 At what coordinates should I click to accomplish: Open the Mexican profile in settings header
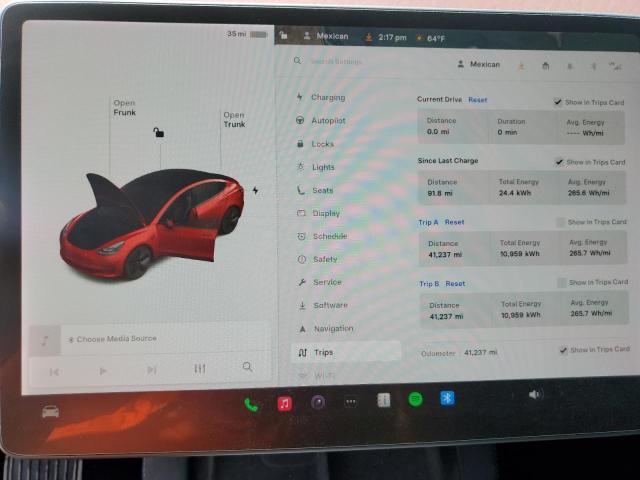click(478, 64)
